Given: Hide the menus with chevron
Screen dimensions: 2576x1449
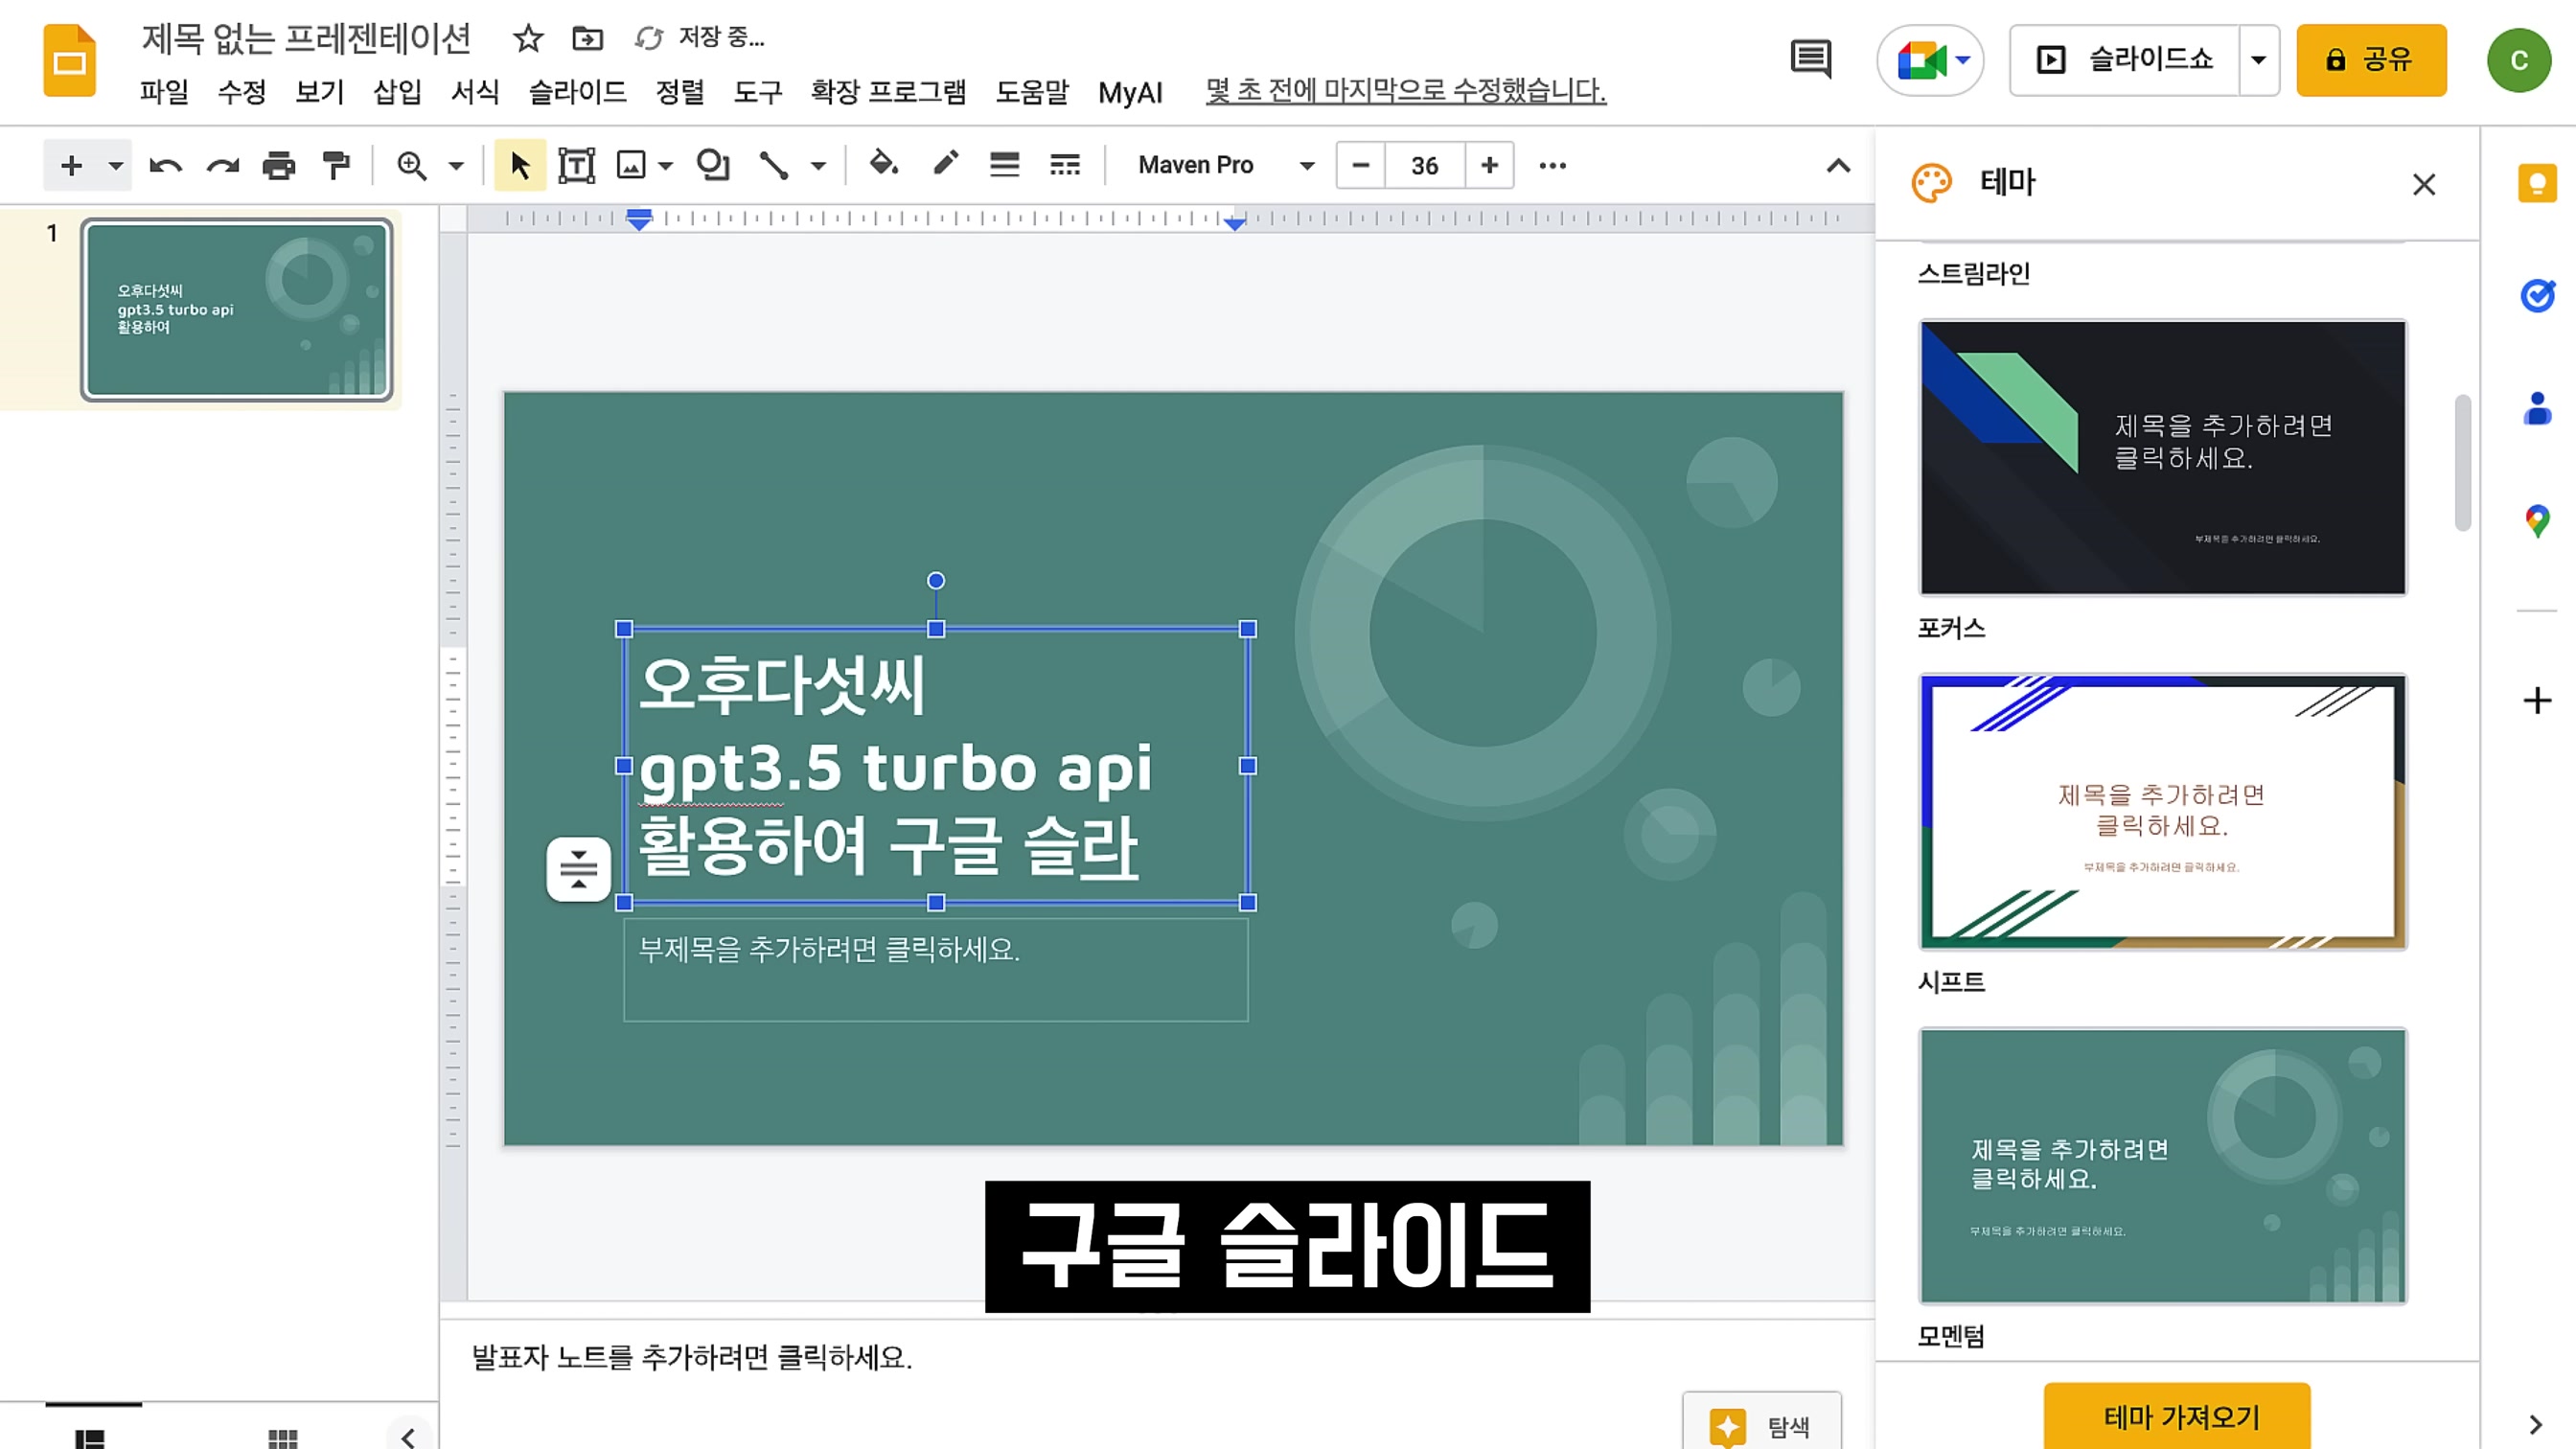Looking at the screenshot, I should [x=1838, y=165].
